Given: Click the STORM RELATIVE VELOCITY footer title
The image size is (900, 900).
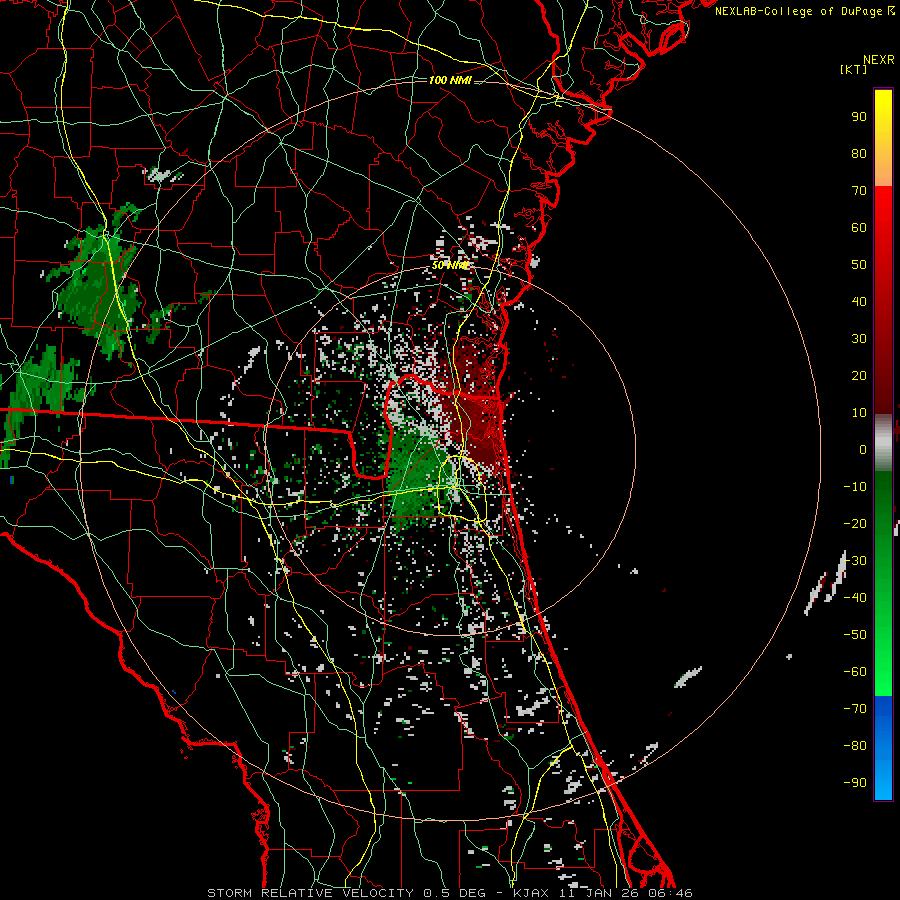Looking at the screenshot, I should (x=310, y=893).
